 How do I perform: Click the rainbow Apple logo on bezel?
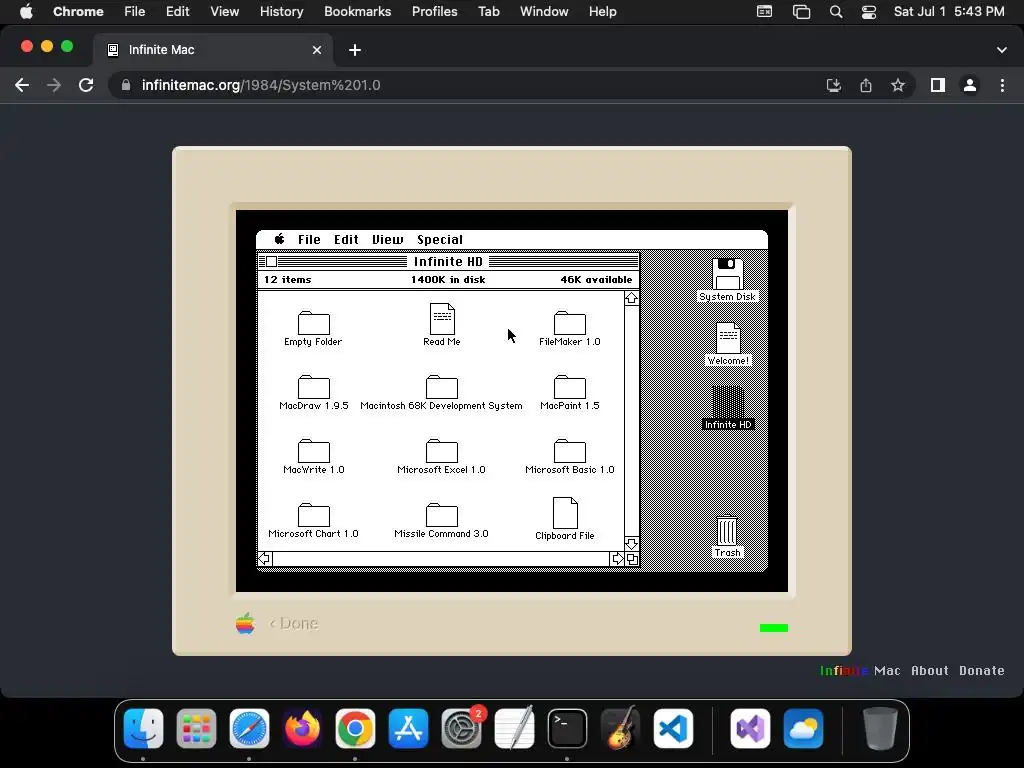(x=245, y=623)
